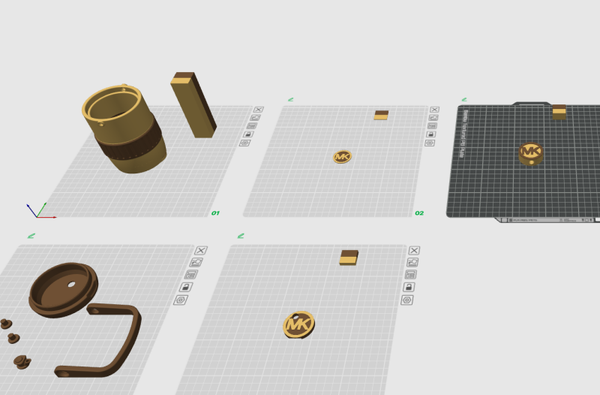Remove plate 02 using its X icon

[x=435, y=109]
